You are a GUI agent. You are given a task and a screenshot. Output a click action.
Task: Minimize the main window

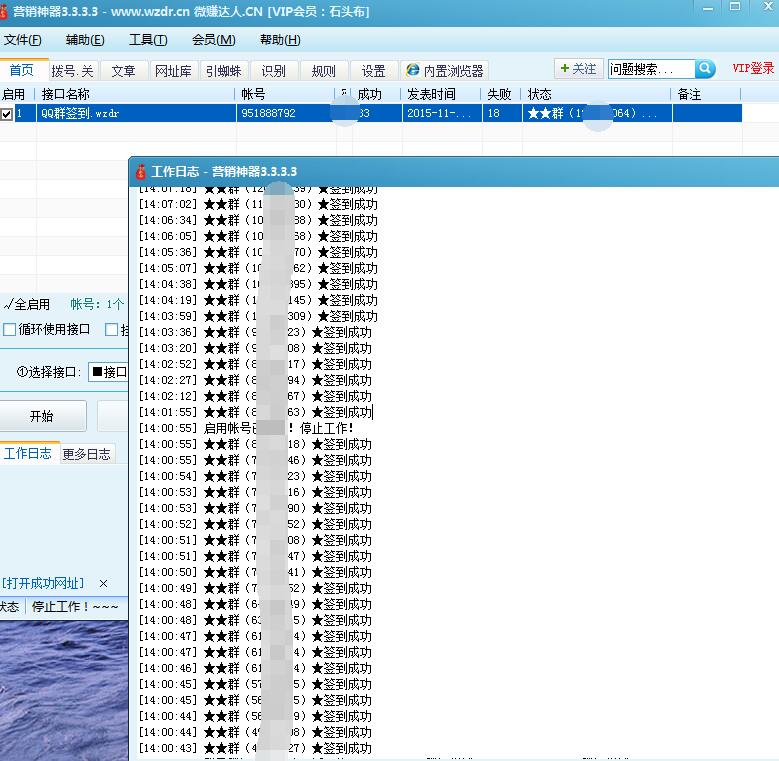pyautogui.click(x=708, y=9)
